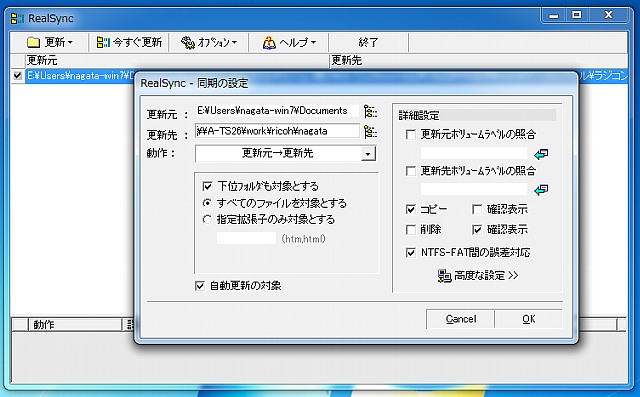The width and height of the screenshot is (640, 397).
Task: Toggle 更新元ボリュームラベルの照合 checkbox
Action: tap(411, 134)
